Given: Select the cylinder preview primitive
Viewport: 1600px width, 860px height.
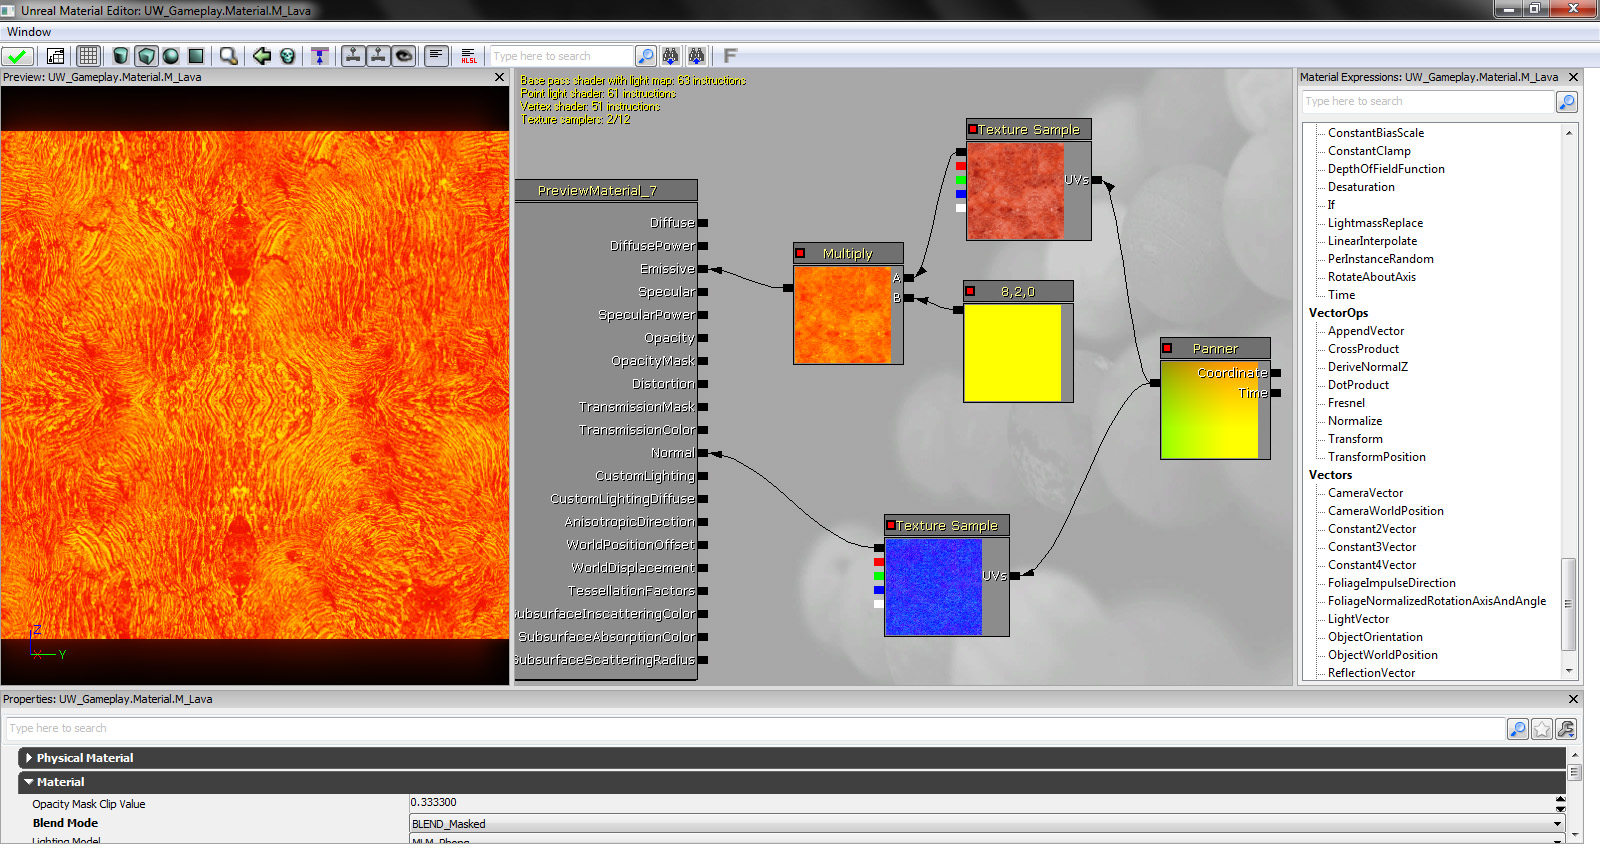Looking at the screenshot, I should (121, 56).
